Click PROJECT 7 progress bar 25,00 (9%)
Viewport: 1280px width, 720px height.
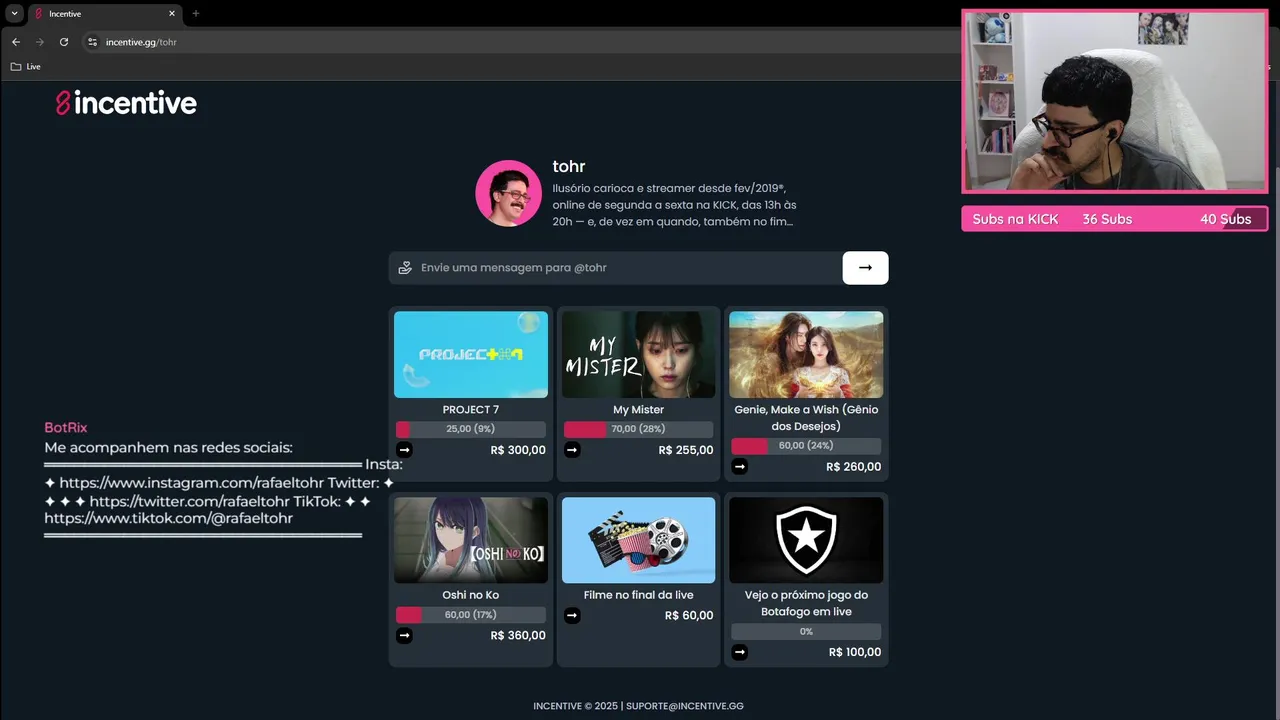[x=471, y=429]
